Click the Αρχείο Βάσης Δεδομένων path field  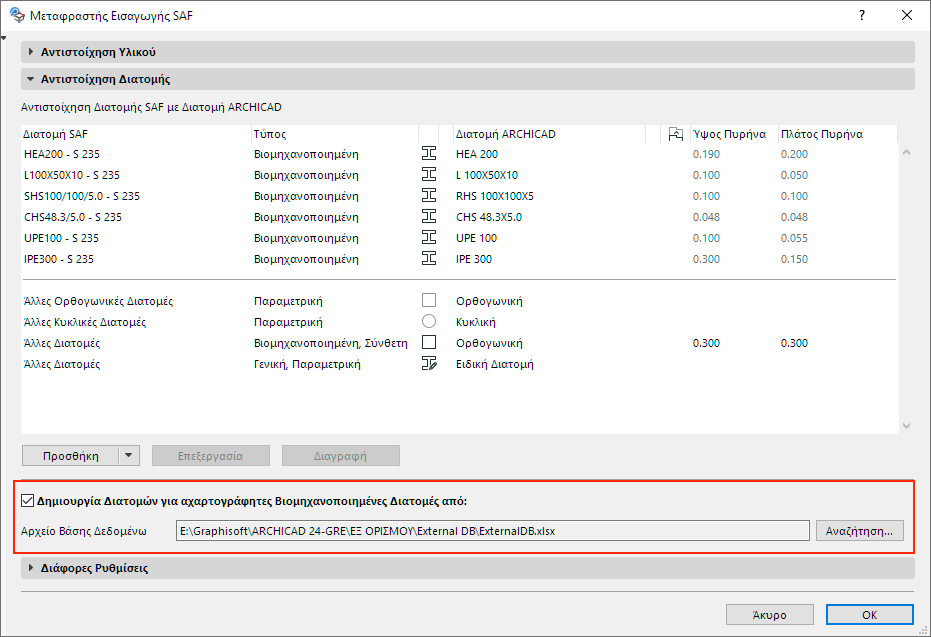point(493,531)
